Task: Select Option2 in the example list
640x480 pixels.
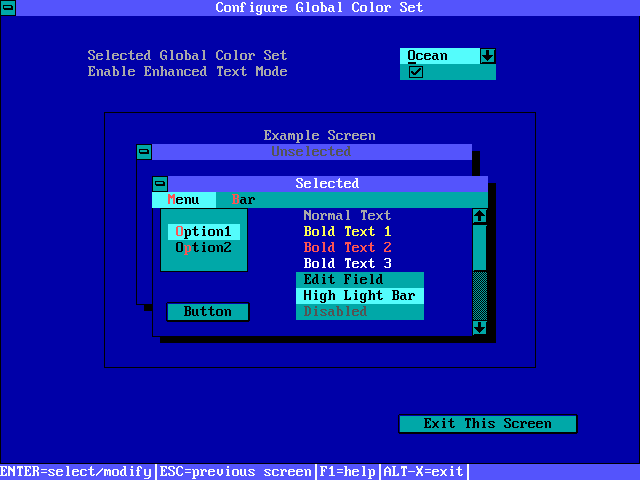Action: click(x=203, y=248)
